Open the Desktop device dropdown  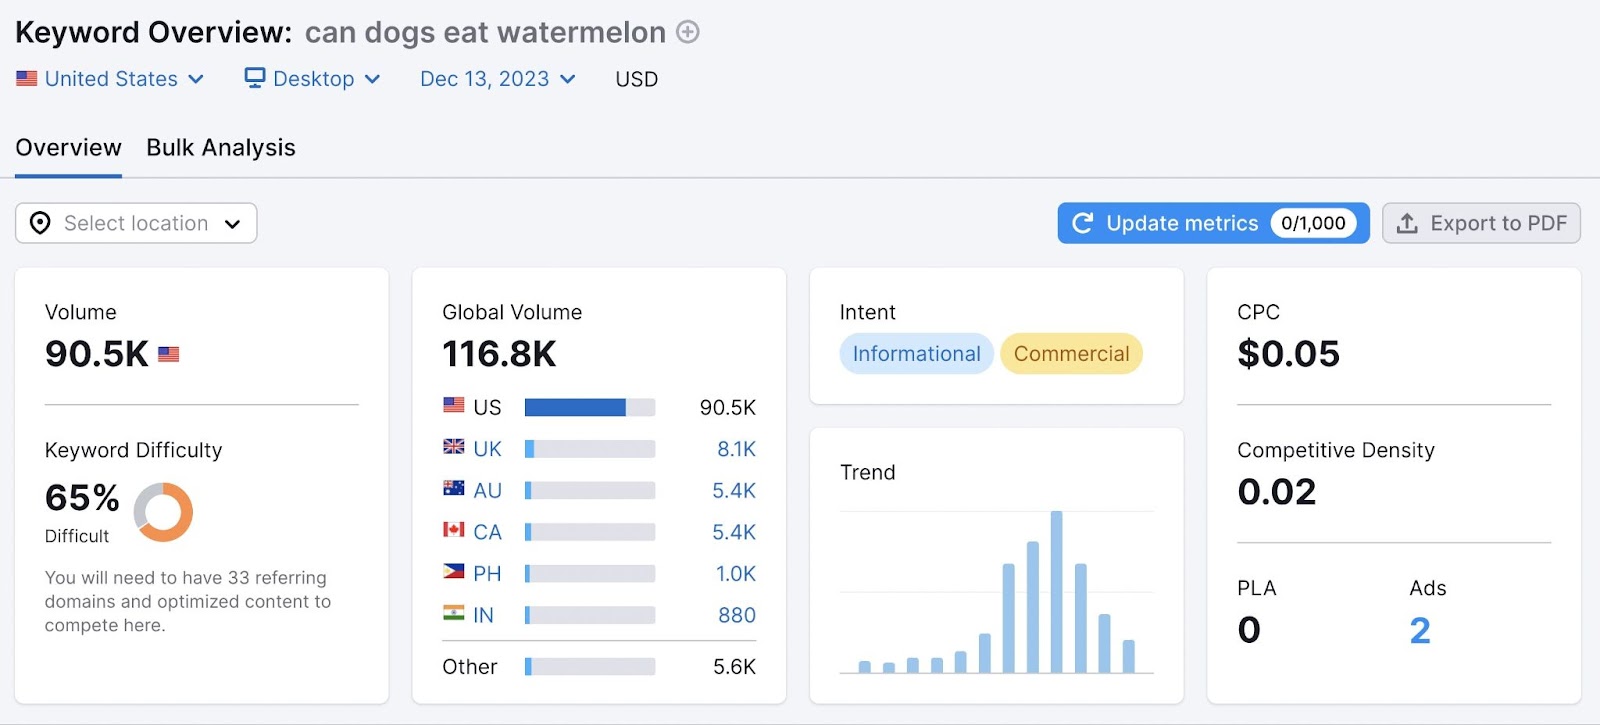coord(312,78)
